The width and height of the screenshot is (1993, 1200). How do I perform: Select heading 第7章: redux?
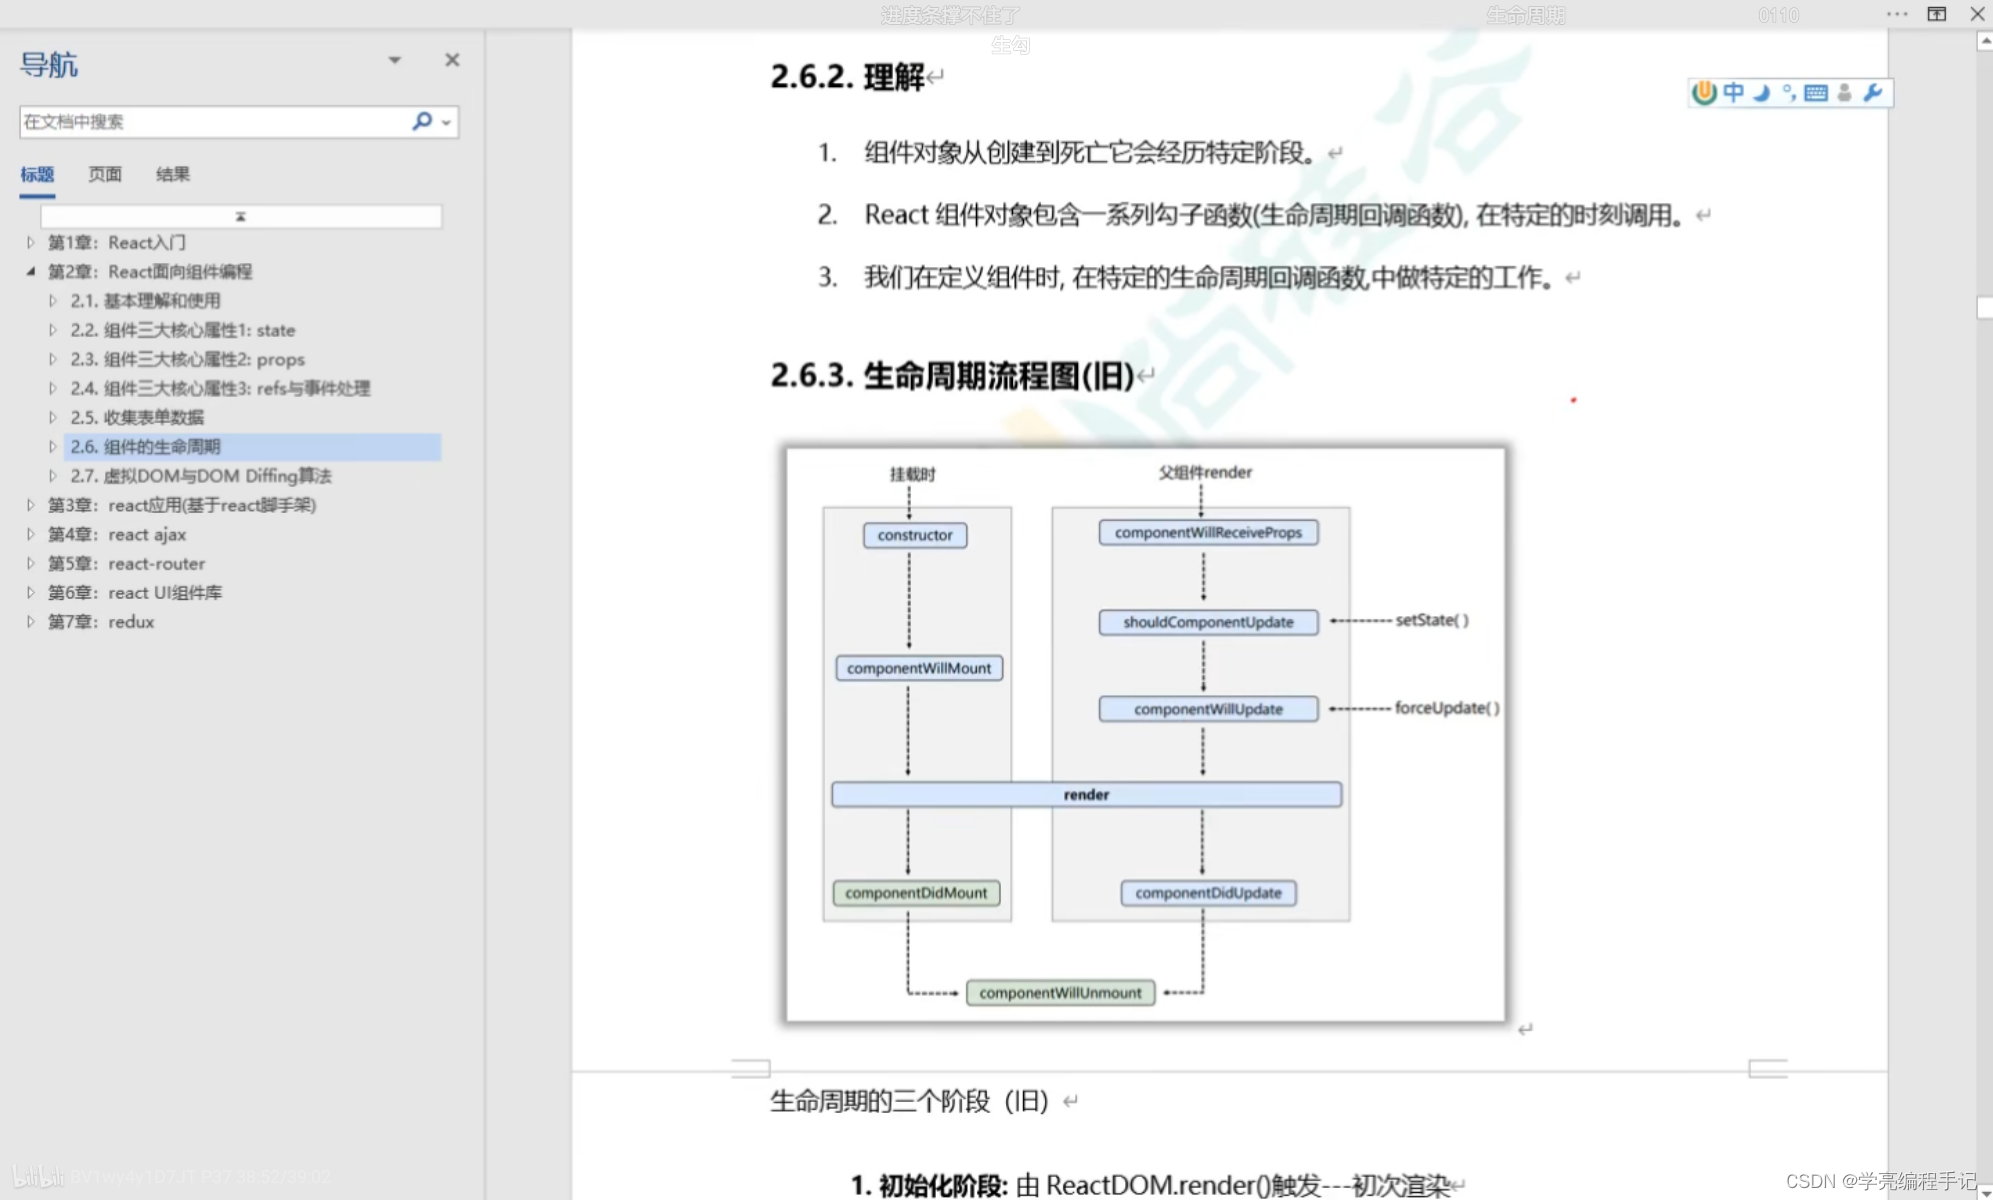101,621
